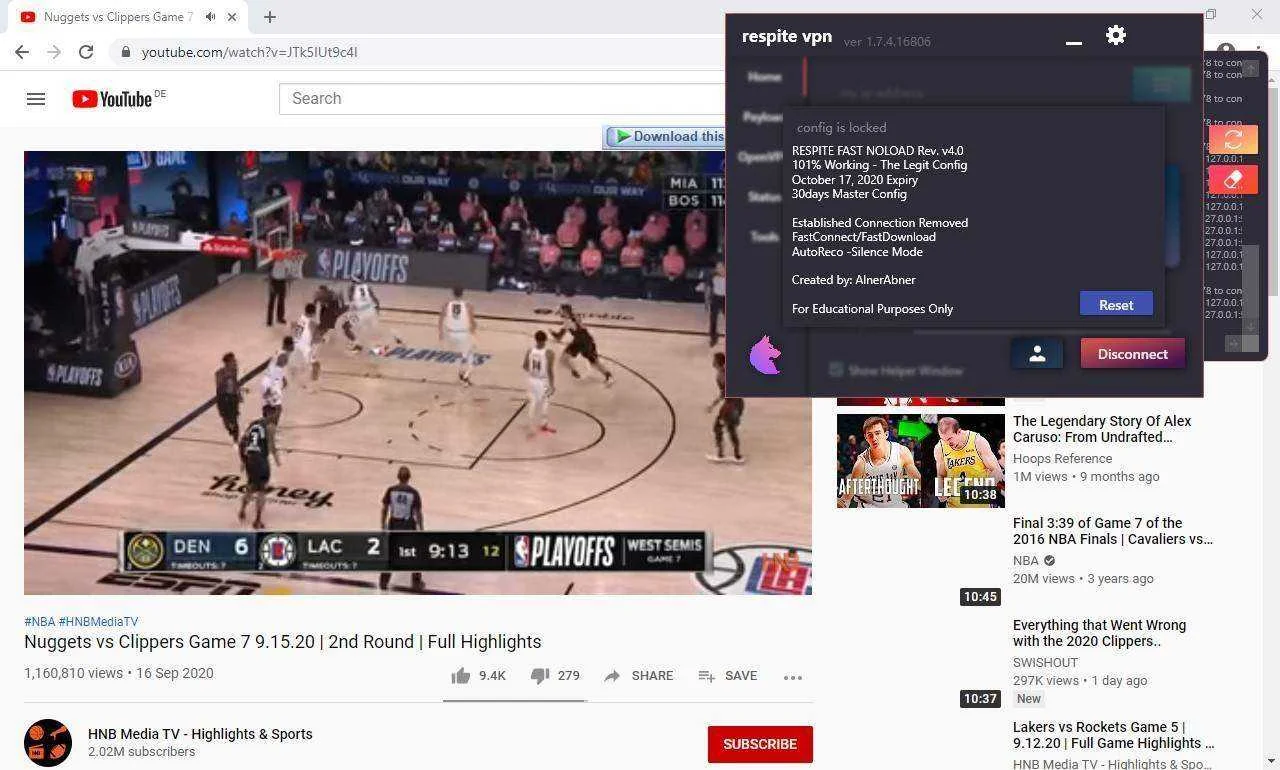Toggle the Show Helper Window checkbox
The image size is (1280, 770).
(836, 370)
